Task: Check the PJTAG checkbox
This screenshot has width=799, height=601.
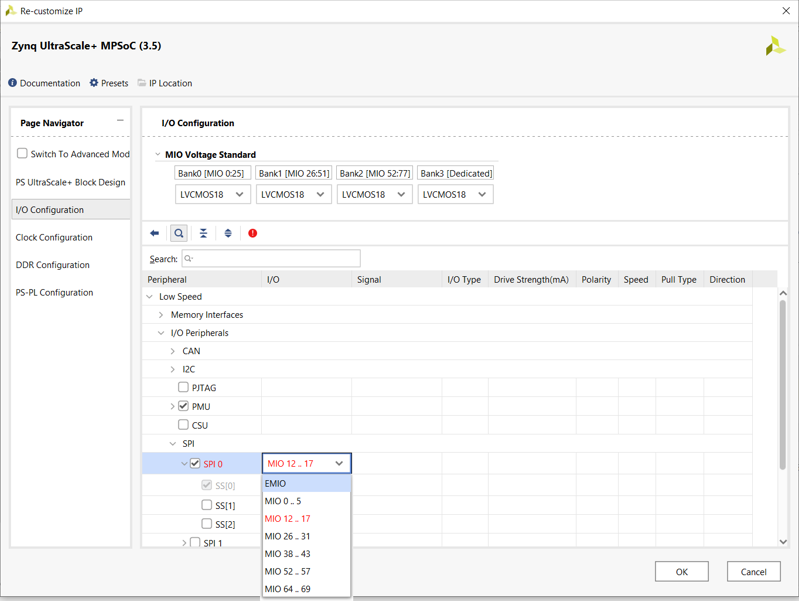Action: [183, 387]
